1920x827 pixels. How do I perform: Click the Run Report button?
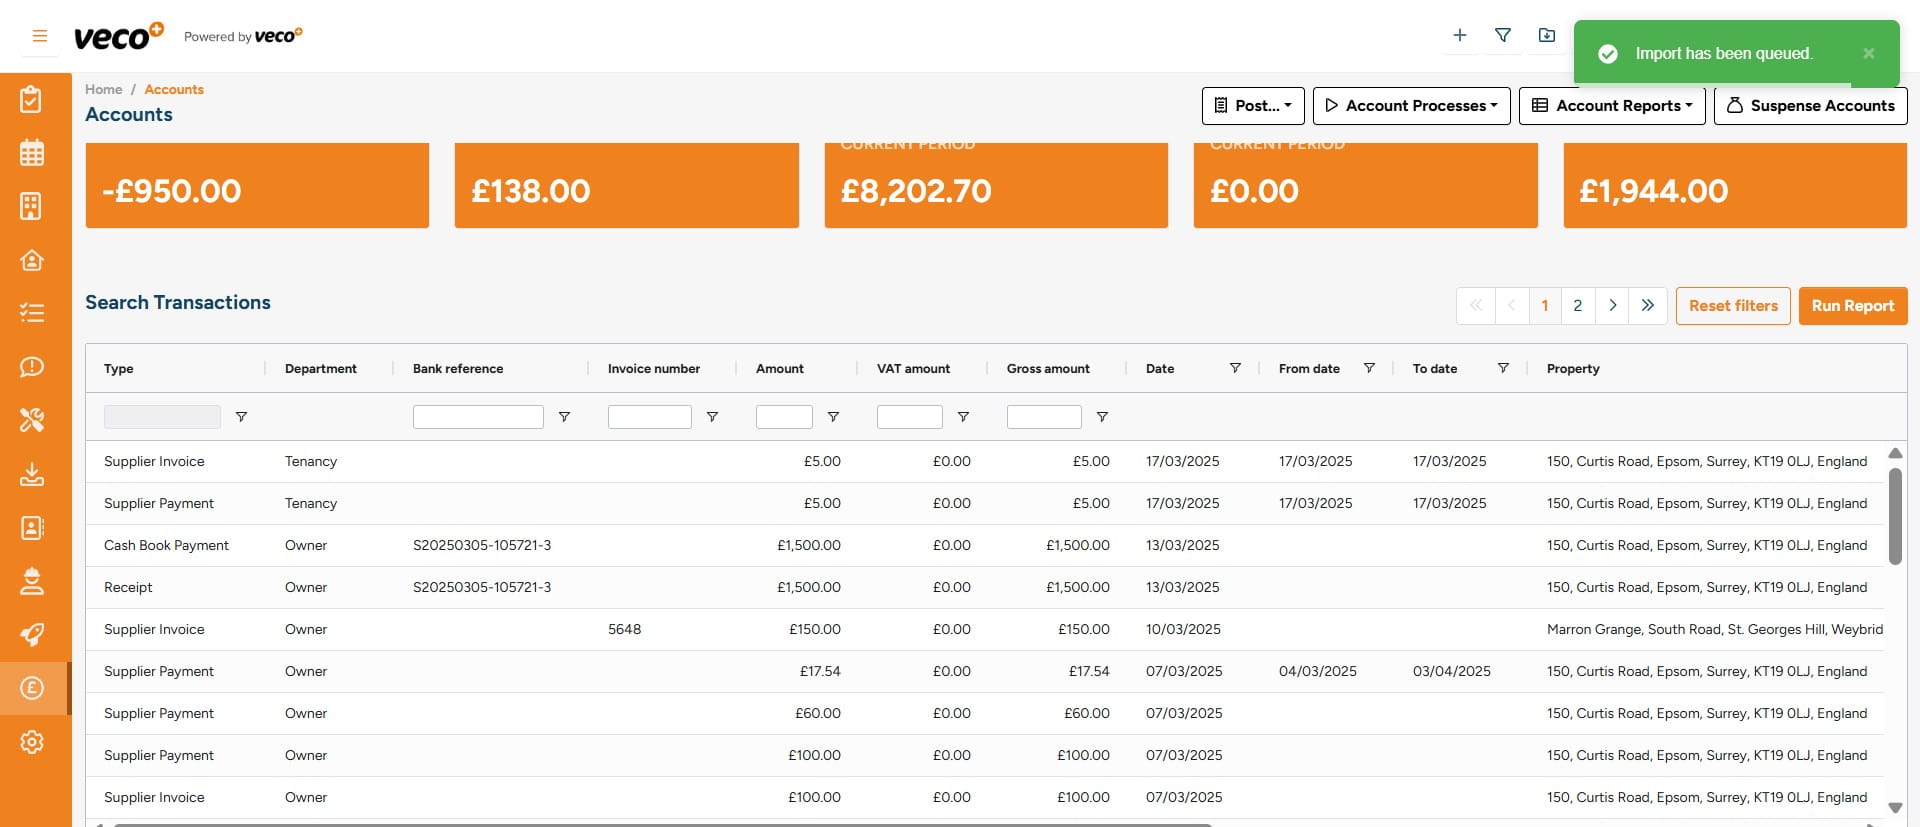1852,306
